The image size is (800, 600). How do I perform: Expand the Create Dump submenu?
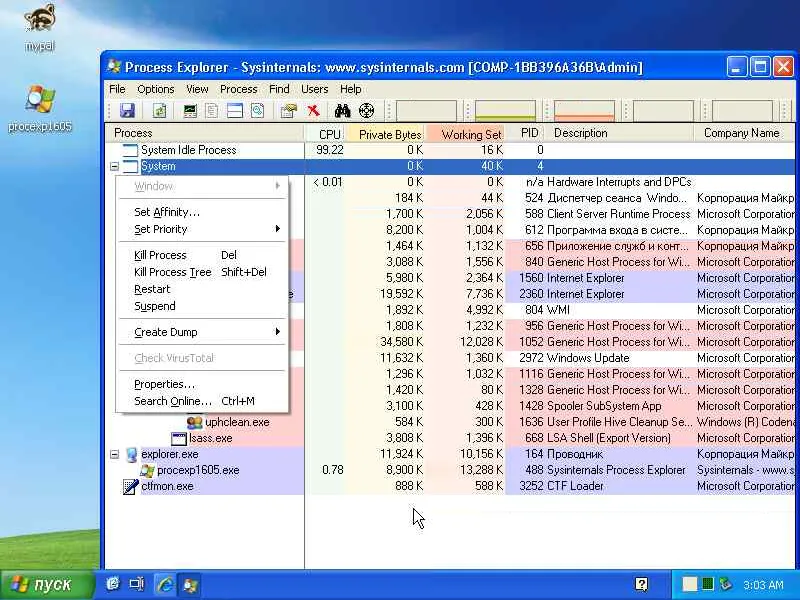(202, 332)
